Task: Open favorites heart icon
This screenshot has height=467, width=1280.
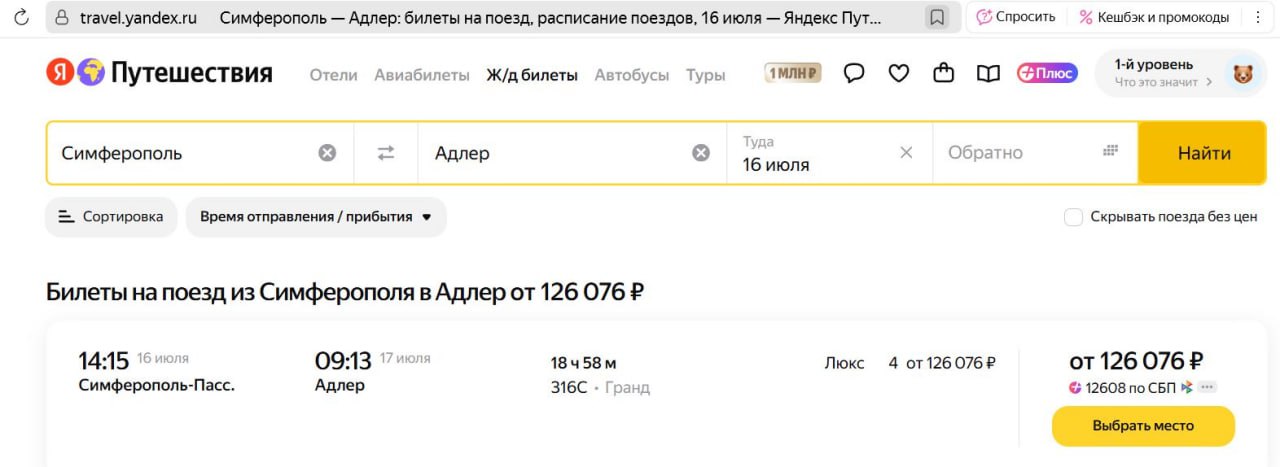Action: (x=899, y=73)
